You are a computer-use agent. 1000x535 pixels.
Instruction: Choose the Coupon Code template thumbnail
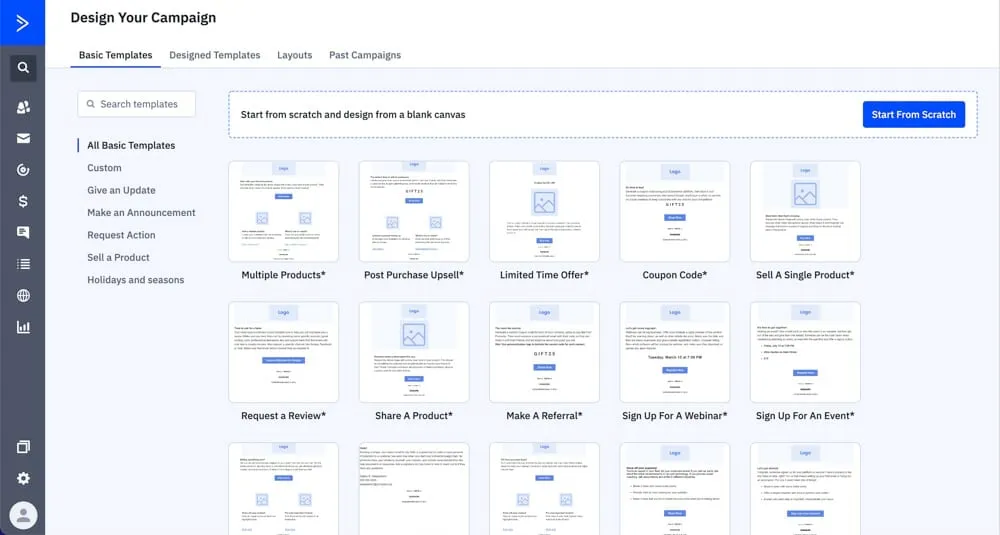(675, 211)
